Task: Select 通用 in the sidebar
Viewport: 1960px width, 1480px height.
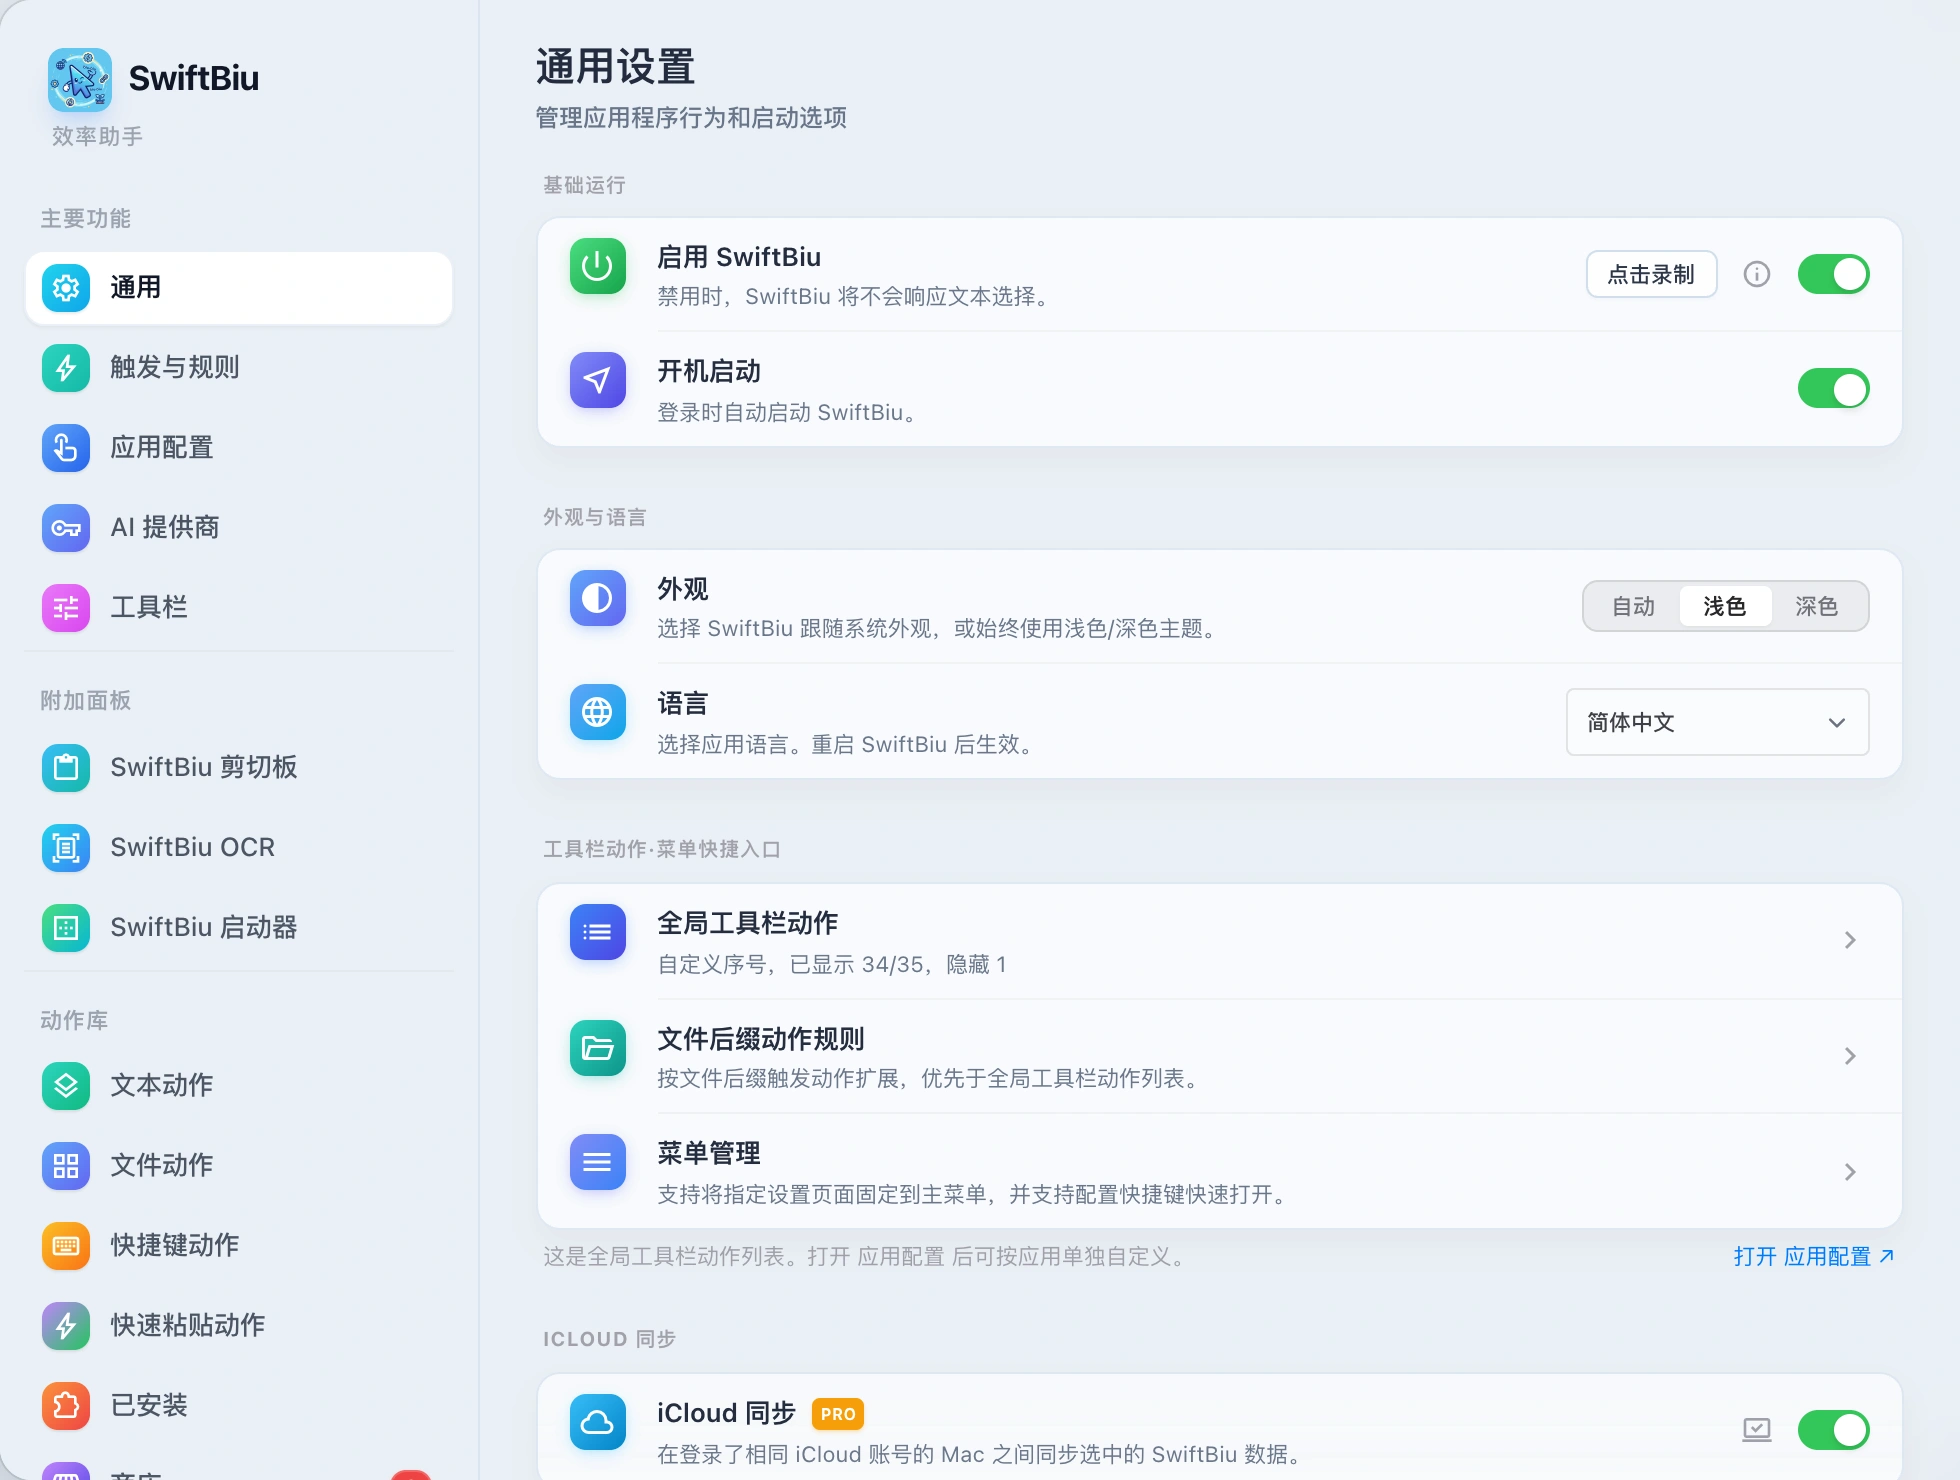Action: click(239, 288)
